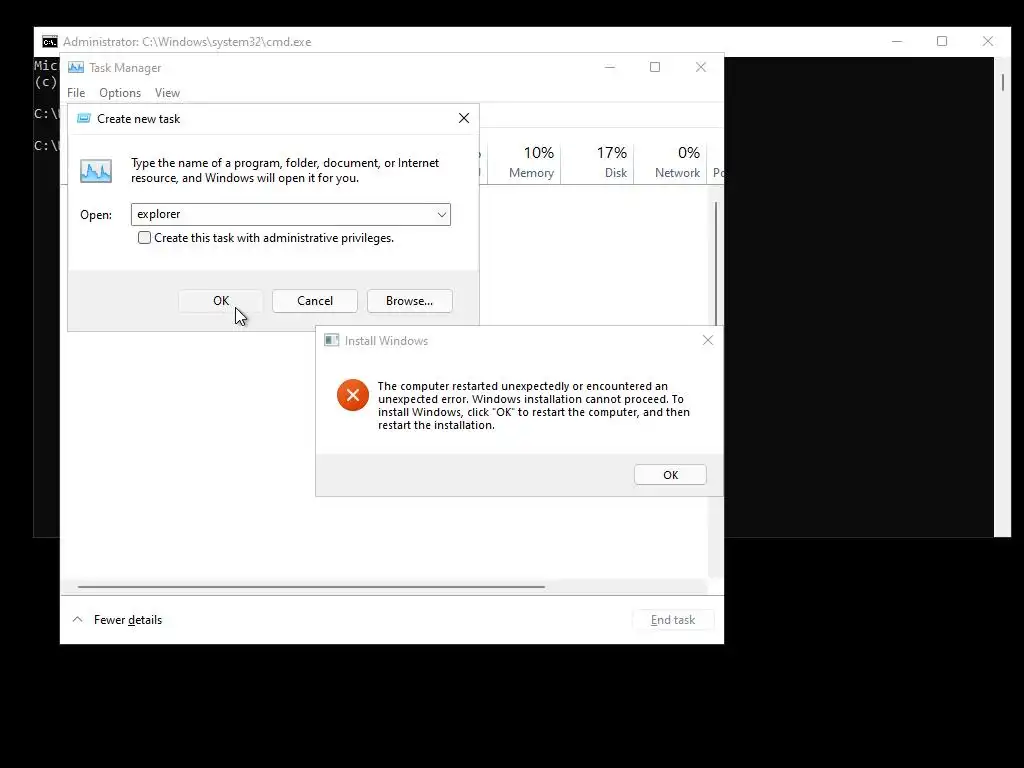This screenshot has height=768, width=1024.
Task: Open Task Manager Options menu
Action: click(x=120, y=93)
